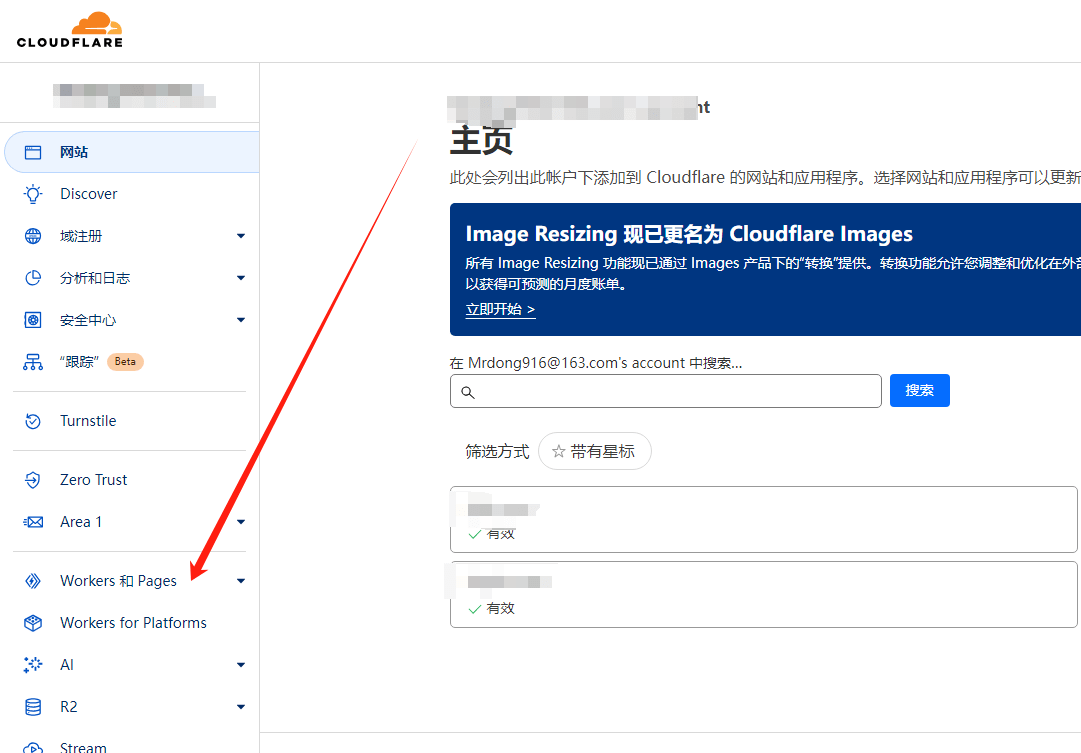Image resolution: width=1081 pixels, height=753 pixels.
Task: Click the 安全中心 shield icon
Action: click(x=33, y=320)
